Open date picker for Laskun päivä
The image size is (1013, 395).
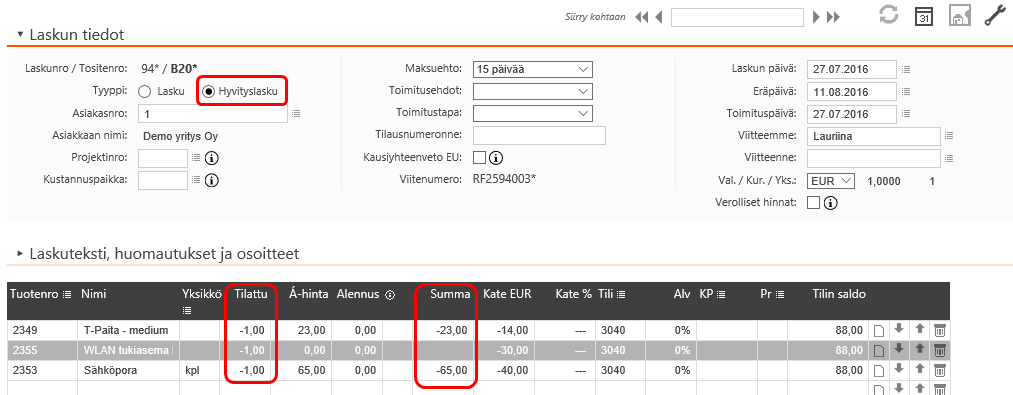906,69
